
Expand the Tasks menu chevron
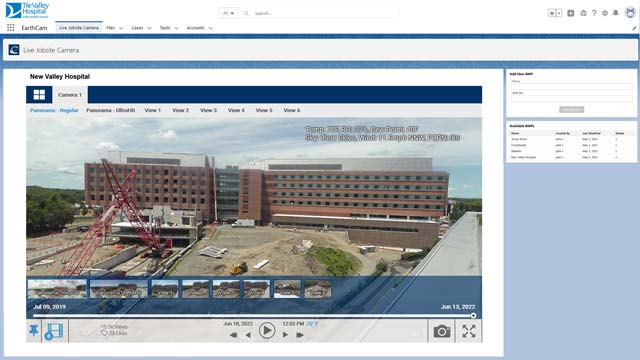(x=176, y=28)
